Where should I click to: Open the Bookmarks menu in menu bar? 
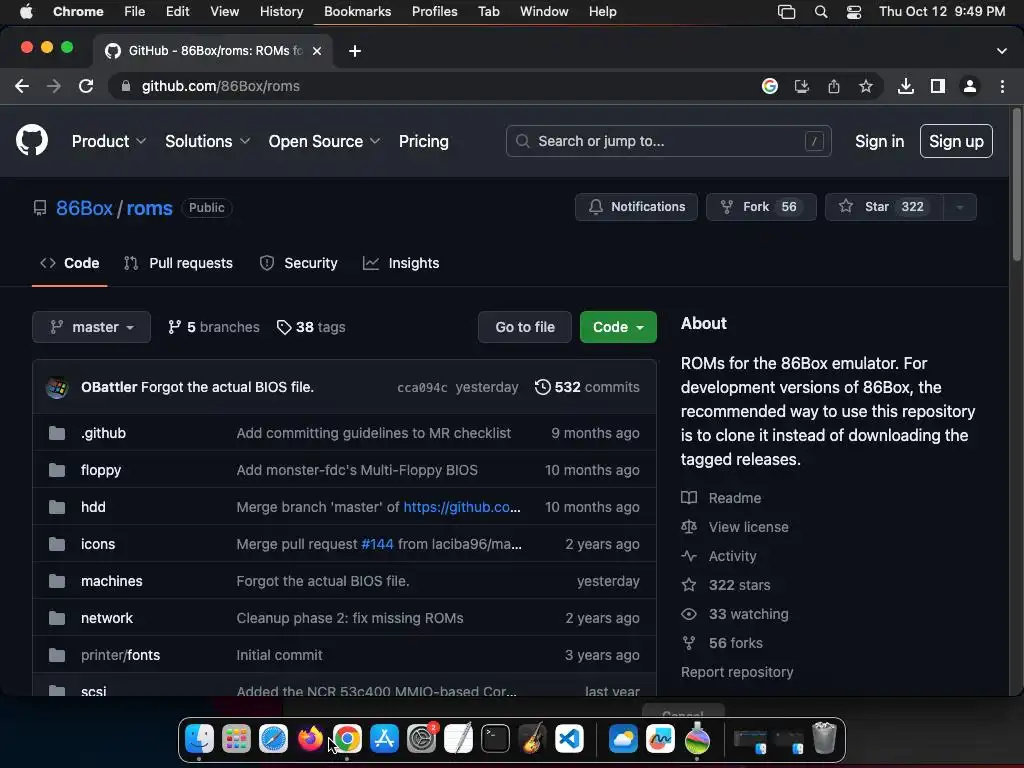point(357,12)
